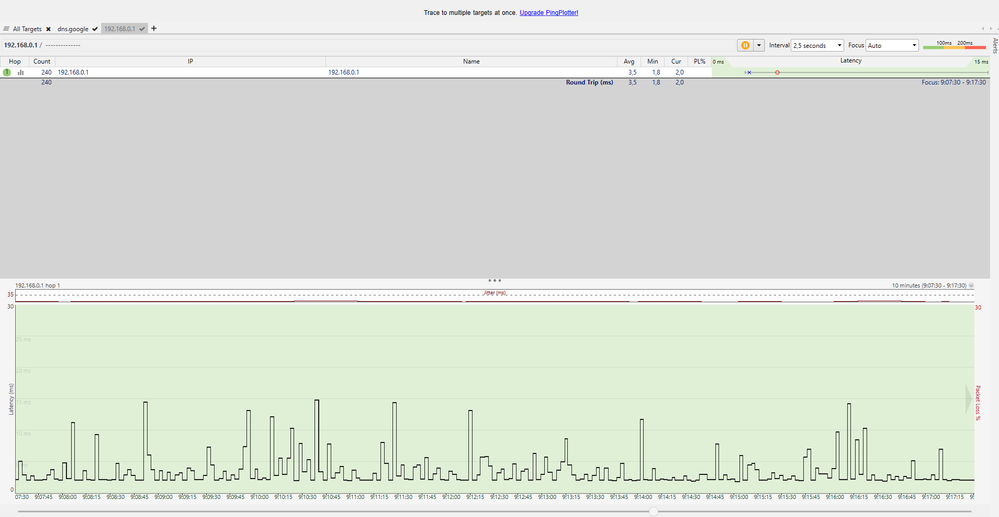The width and height of the screenshot is (999, 517).
Task: Switch to the dns.google tab
Action: (x=76, y=29)
